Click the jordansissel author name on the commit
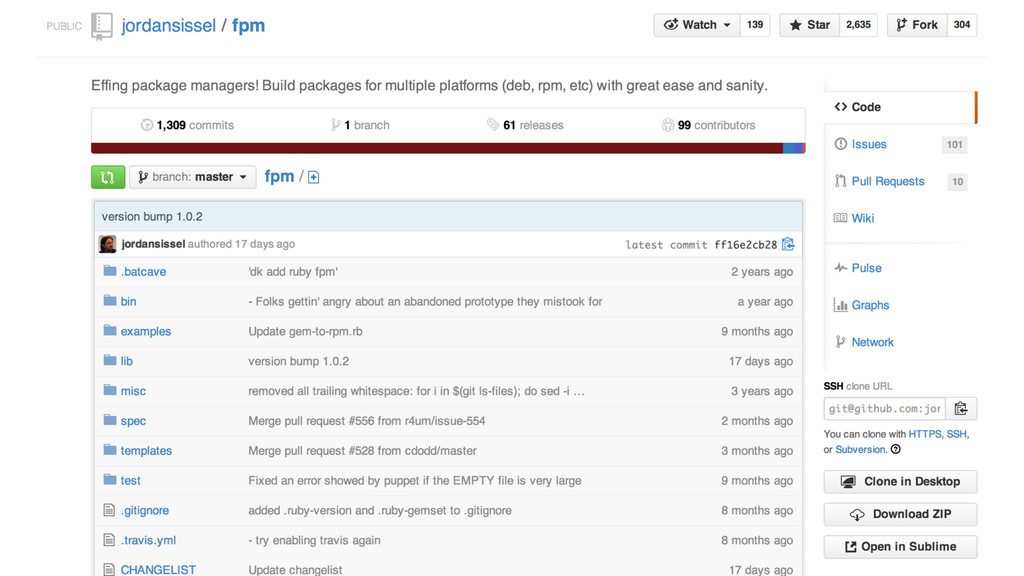Screen dimensions: 1024x576 click(x=153, y=244)
